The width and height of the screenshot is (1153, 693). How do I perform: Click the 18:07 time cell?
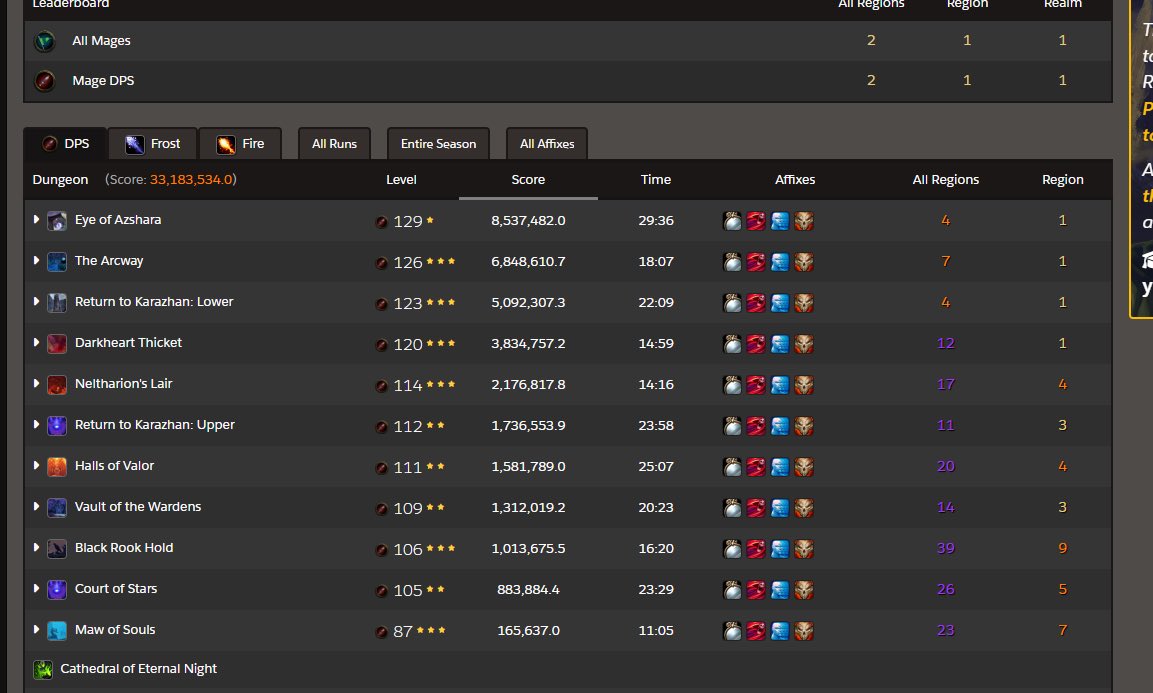[x=655, y=261]
